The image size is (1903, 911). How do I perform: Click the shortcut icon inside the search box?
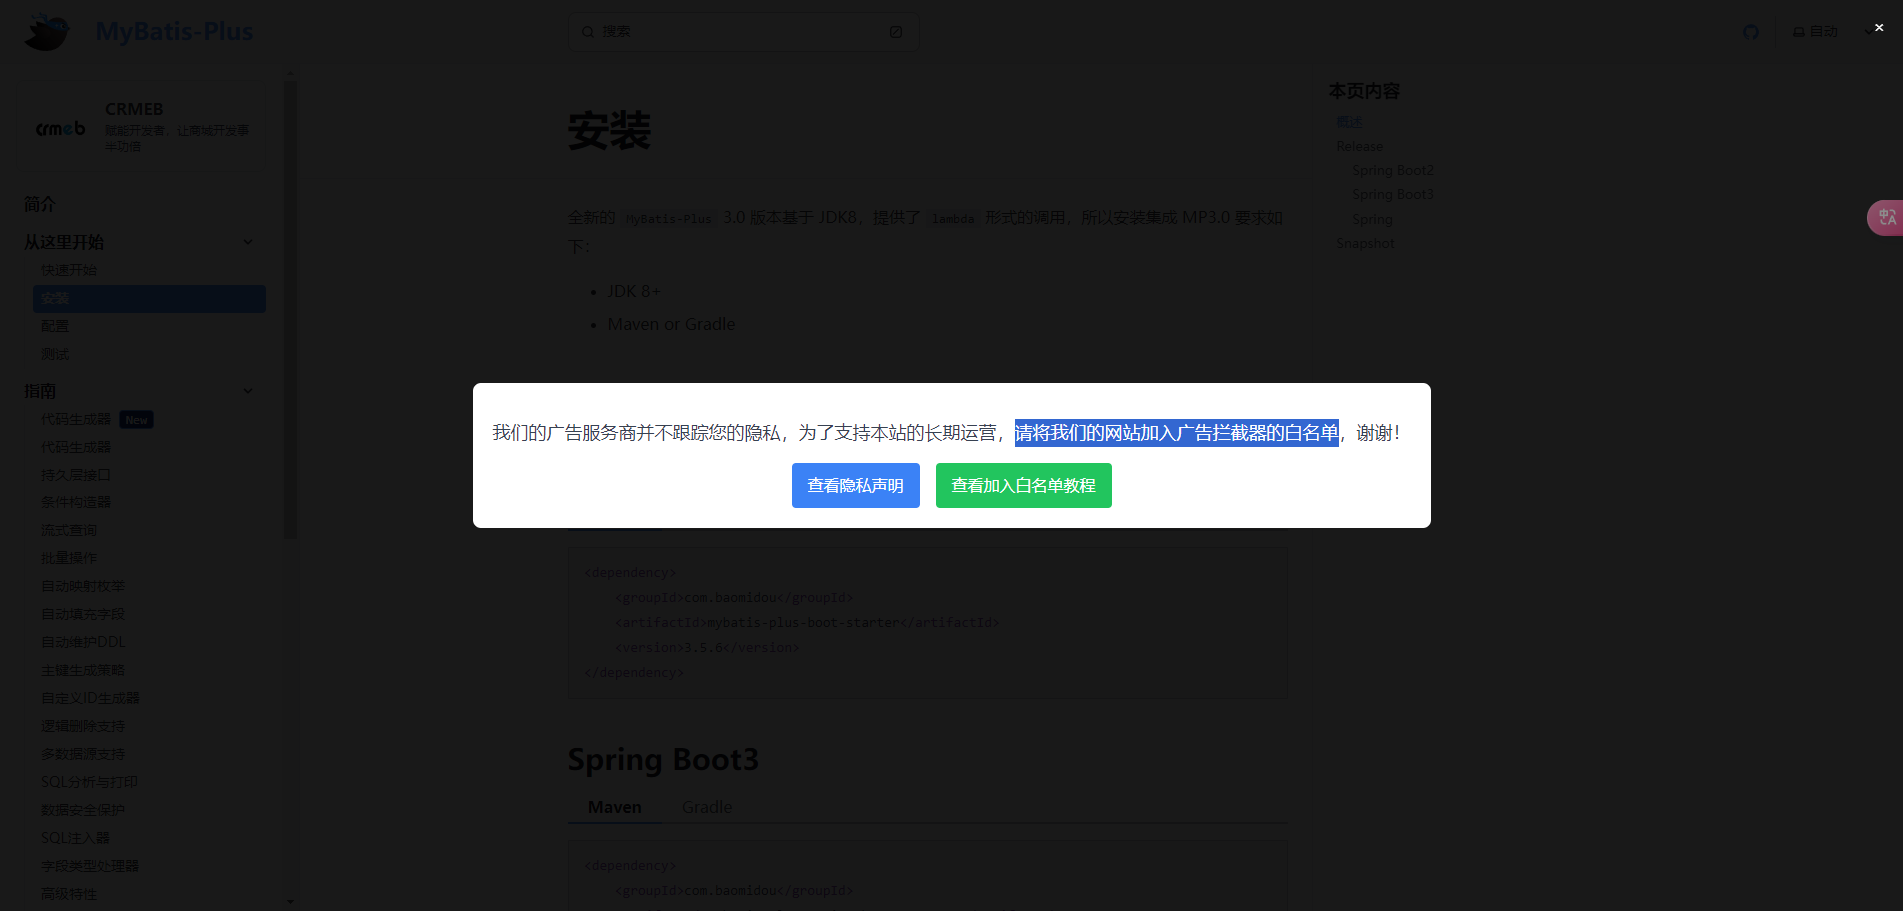(x=895, y=31)
